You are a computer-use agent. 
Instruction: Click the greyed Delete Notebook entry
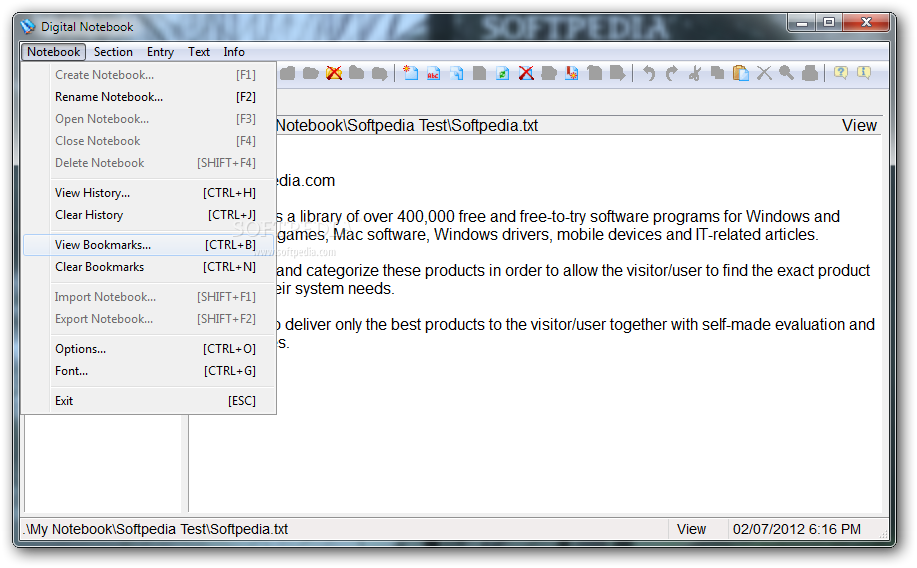pyautogui.click(x=149, y=163)
